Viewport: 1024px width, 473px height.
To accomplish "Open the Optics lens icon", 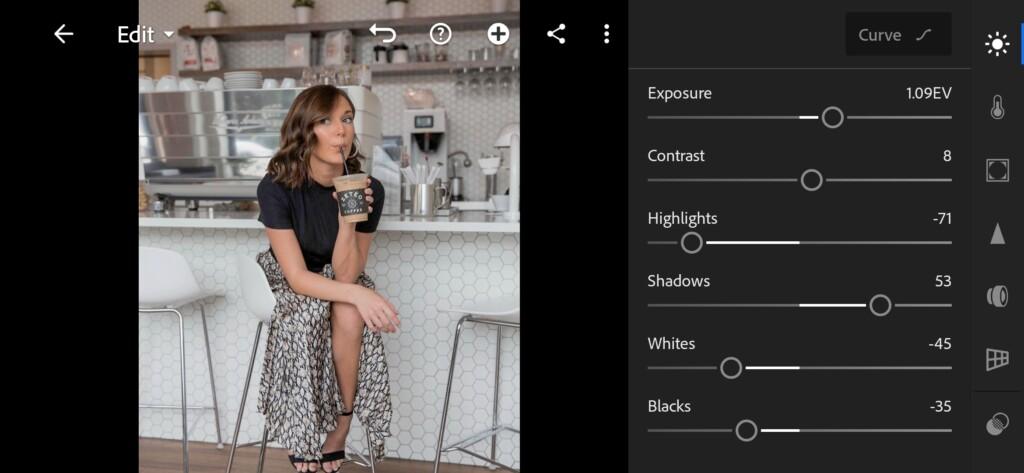I will coord(997,296).
